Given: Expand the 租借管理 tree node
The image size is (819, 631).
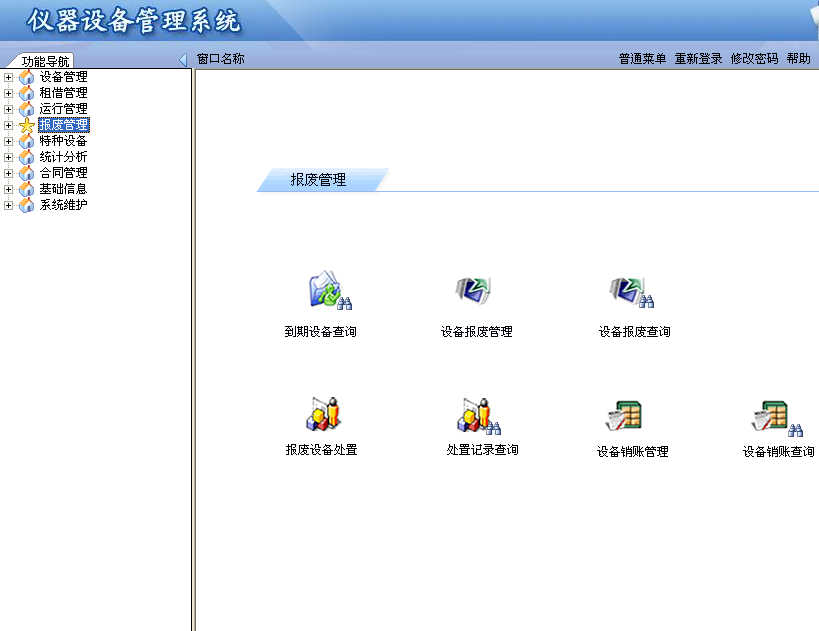Looking at the screenshot, I should [x=8, y=94].
